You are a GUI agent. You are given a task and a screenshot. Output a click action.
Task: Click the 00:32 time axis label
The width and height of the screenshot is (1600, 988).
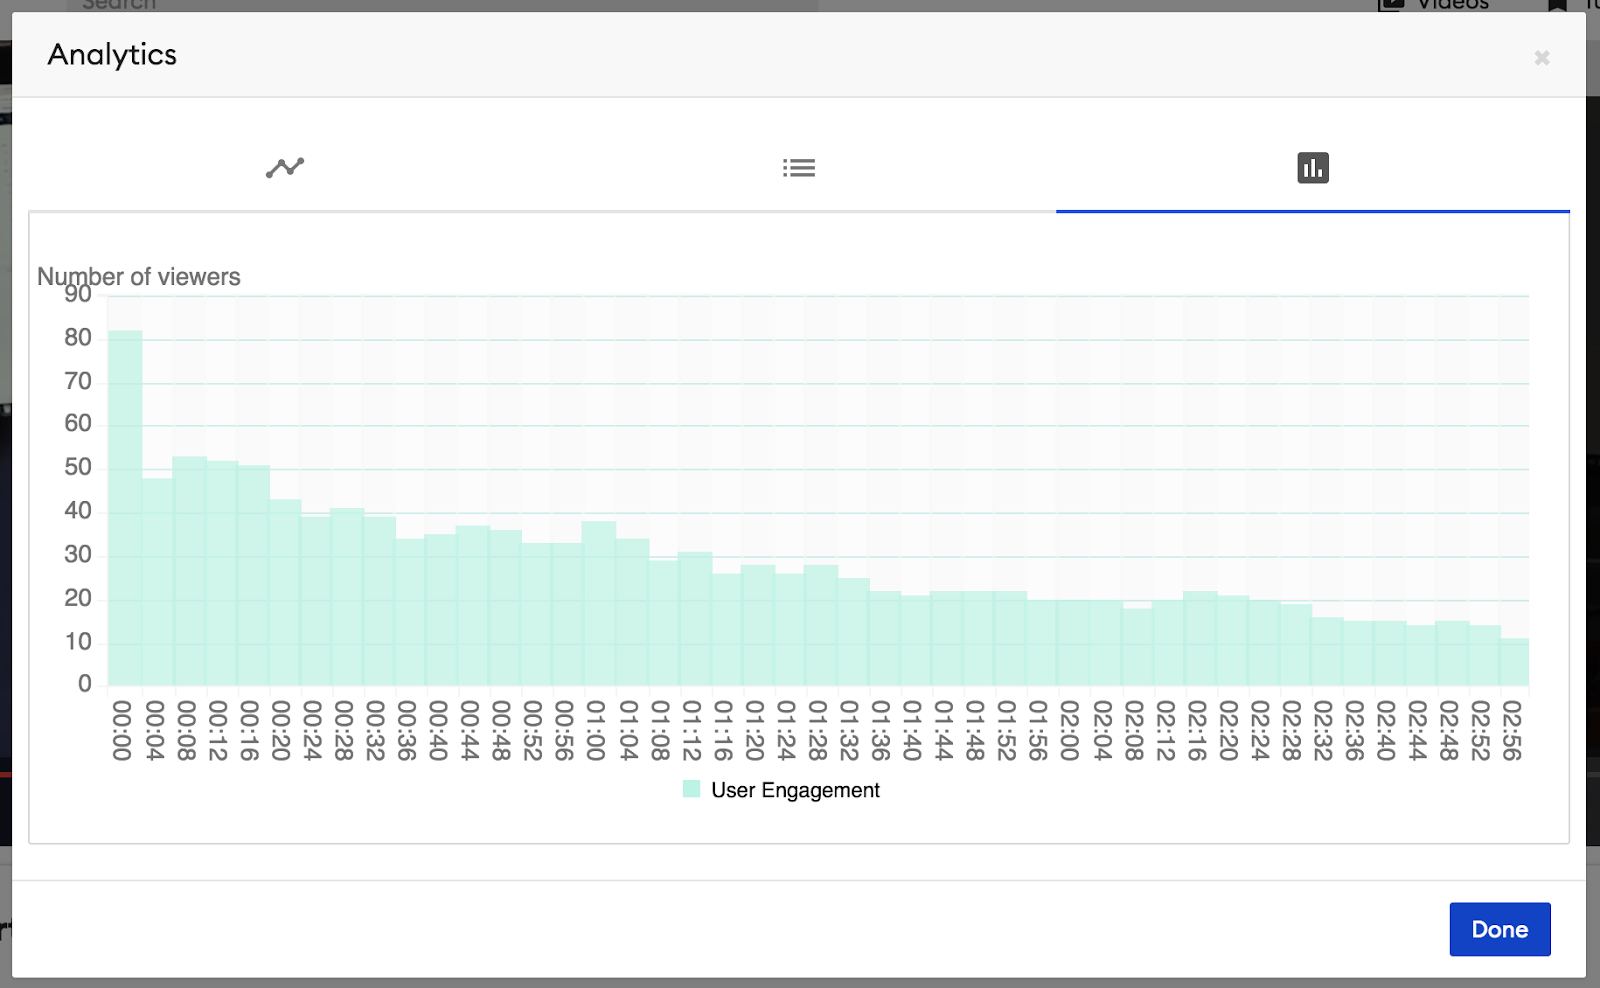(374, 731)
